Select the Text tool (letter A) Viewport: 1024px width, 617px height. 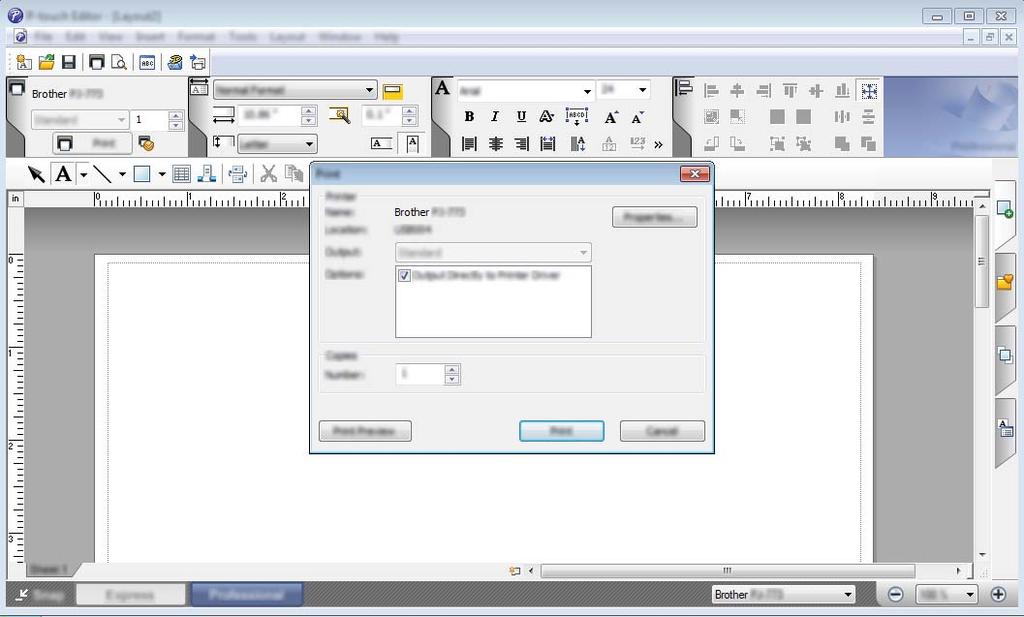[x=63, y=174]
